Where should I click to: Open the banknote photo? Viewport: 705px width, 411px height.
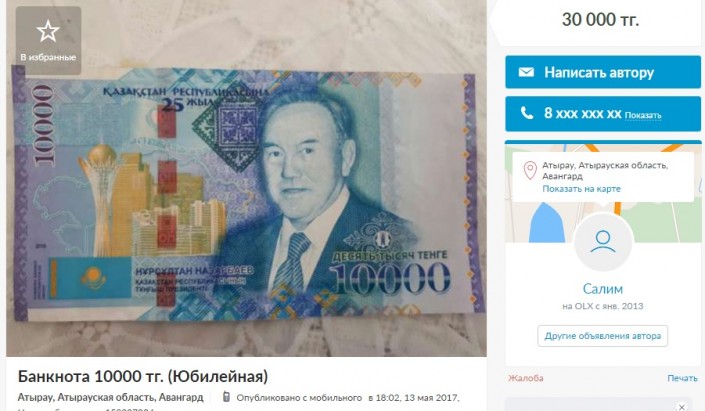[x=246, y=178]
